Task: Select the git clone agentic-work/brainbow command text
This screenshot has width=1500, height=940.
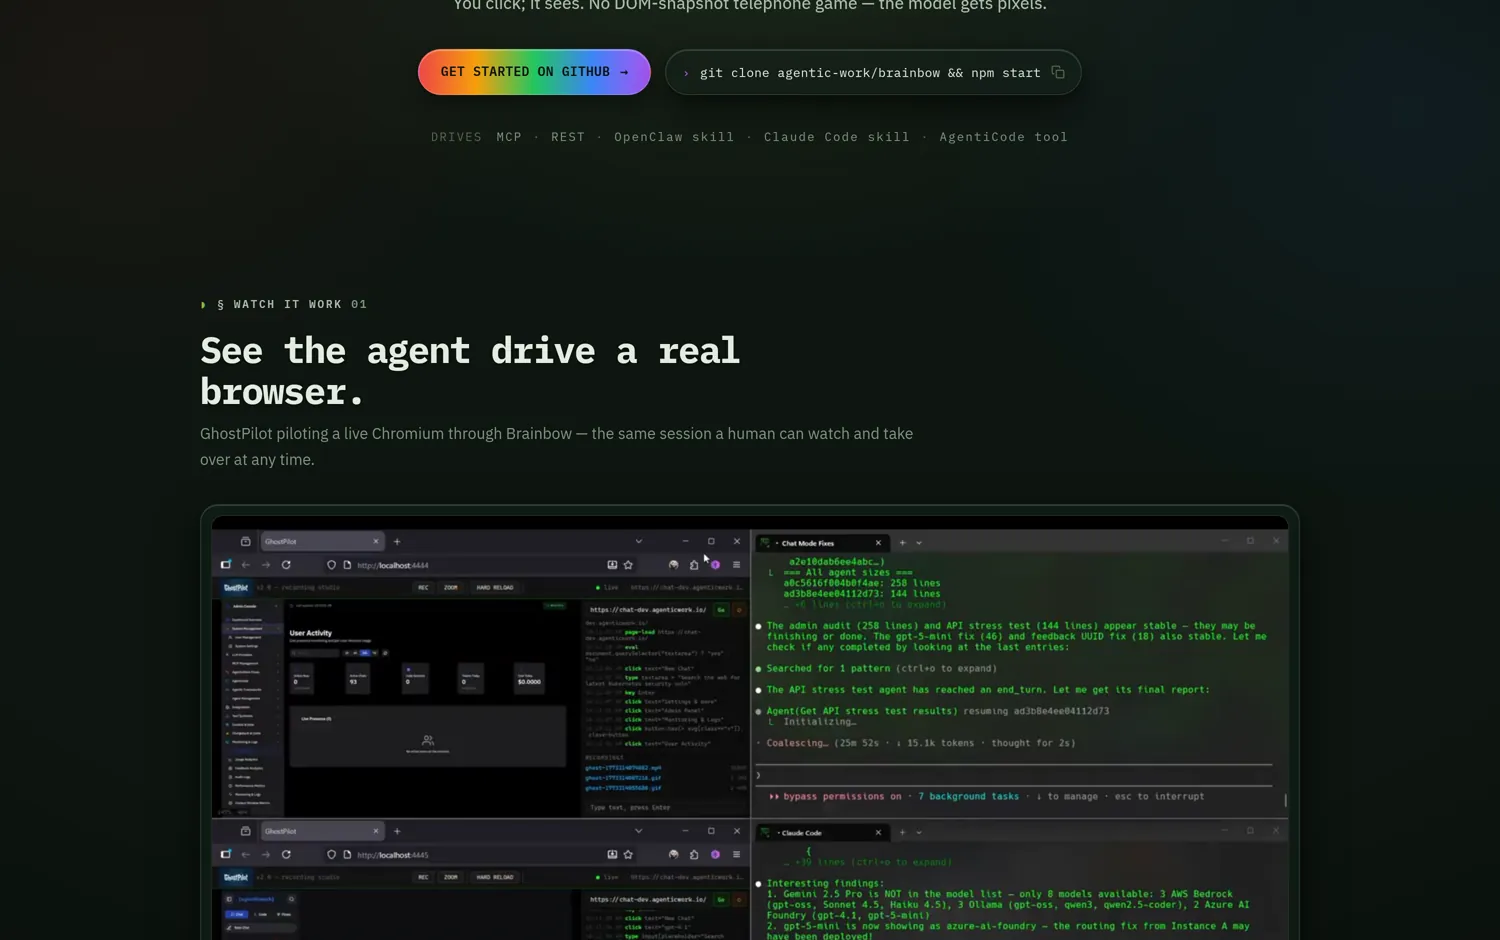Action: (x=870, y=73)
